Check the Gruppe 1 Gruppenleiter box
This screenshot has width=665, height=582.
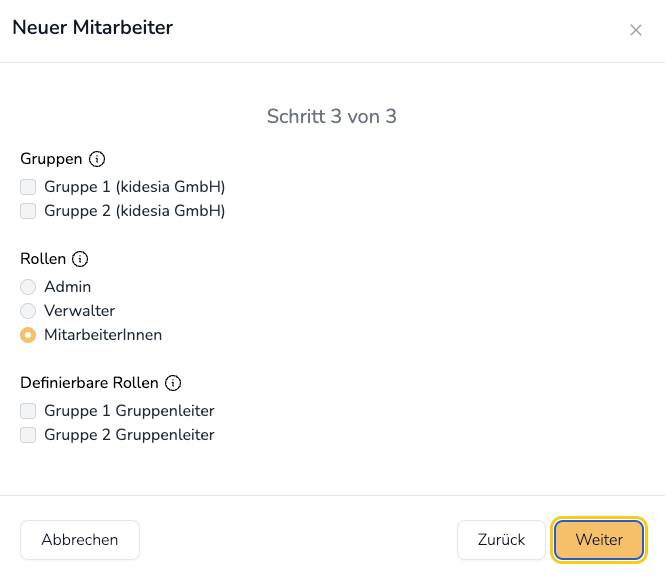point(28,411)
